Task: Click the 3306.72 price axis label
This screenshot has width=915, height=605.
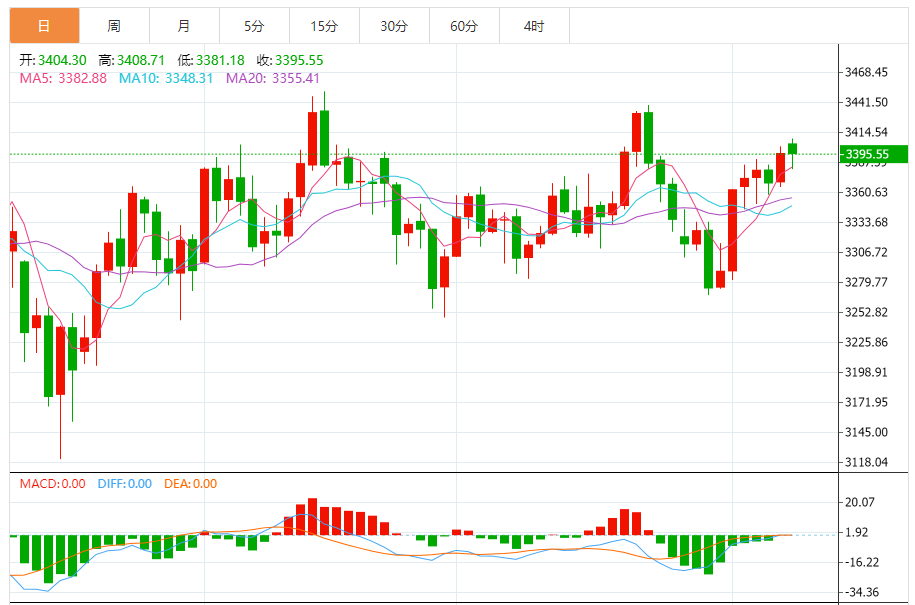Action: click(867, 252)
